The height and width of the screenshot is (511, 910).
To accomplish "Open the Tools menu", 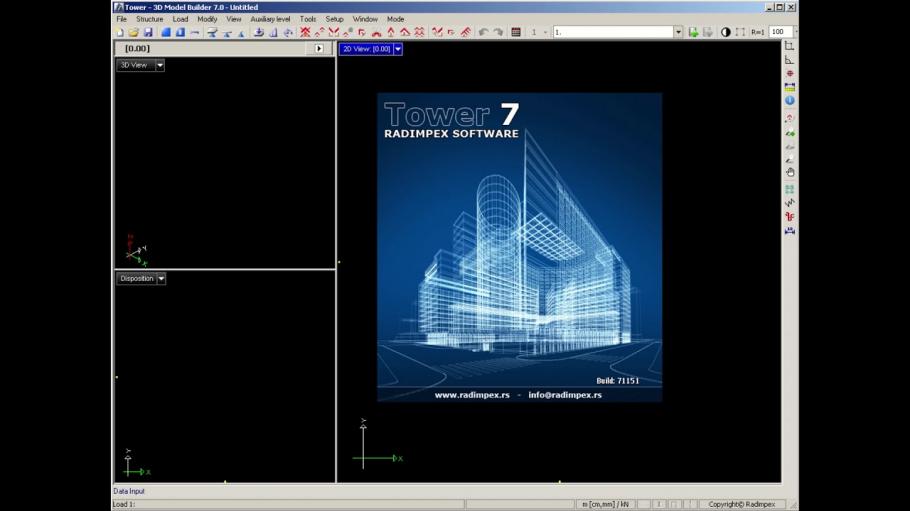I will pos(308,19).
